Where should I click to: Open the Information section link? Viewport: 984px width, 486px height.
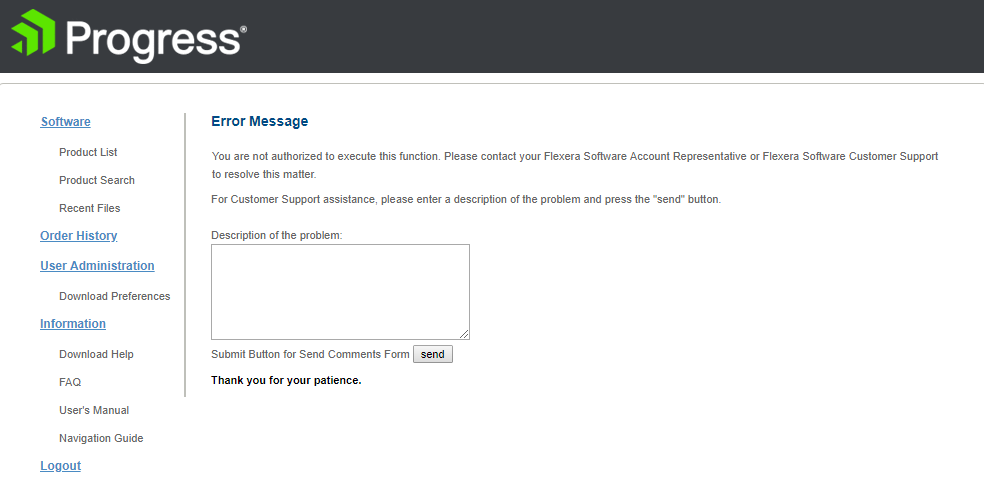coord(73,324)
